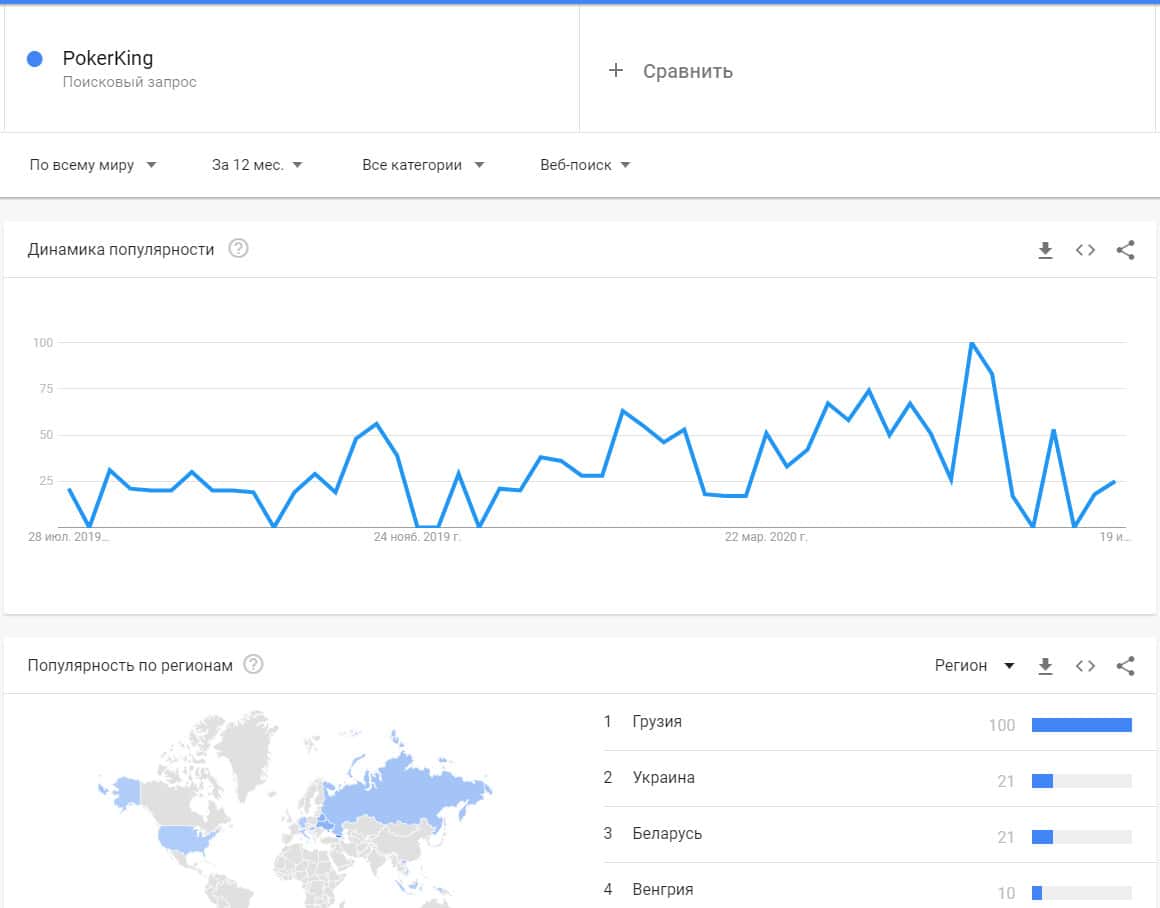1160x908 pixels.
Task: Click the plus icon to add comparison
Action: pos(616,70)
